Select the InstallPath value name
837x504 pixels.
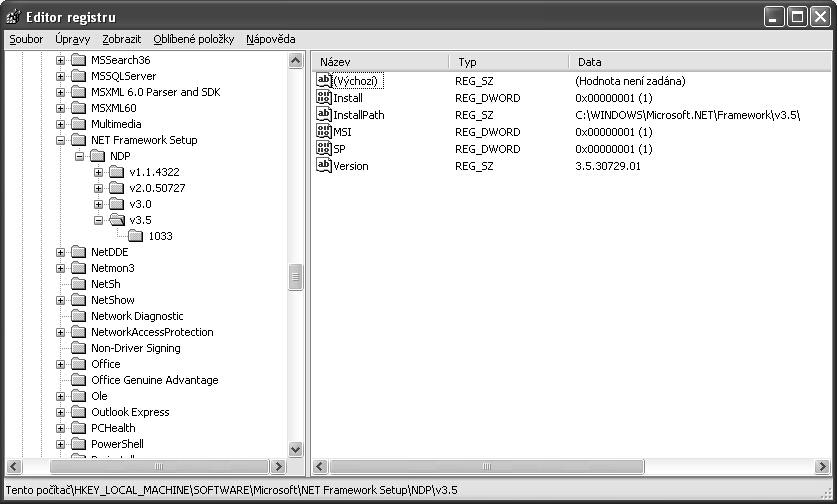359,115
